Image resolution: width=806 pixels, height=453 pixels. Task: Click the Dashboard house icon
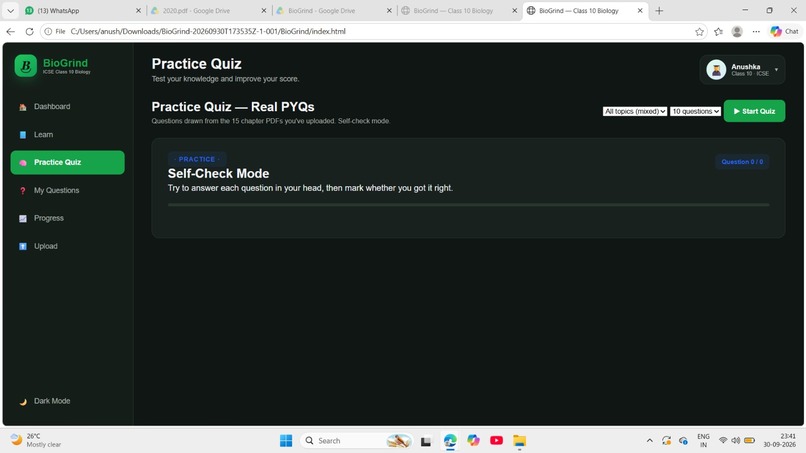click(23, 107)
